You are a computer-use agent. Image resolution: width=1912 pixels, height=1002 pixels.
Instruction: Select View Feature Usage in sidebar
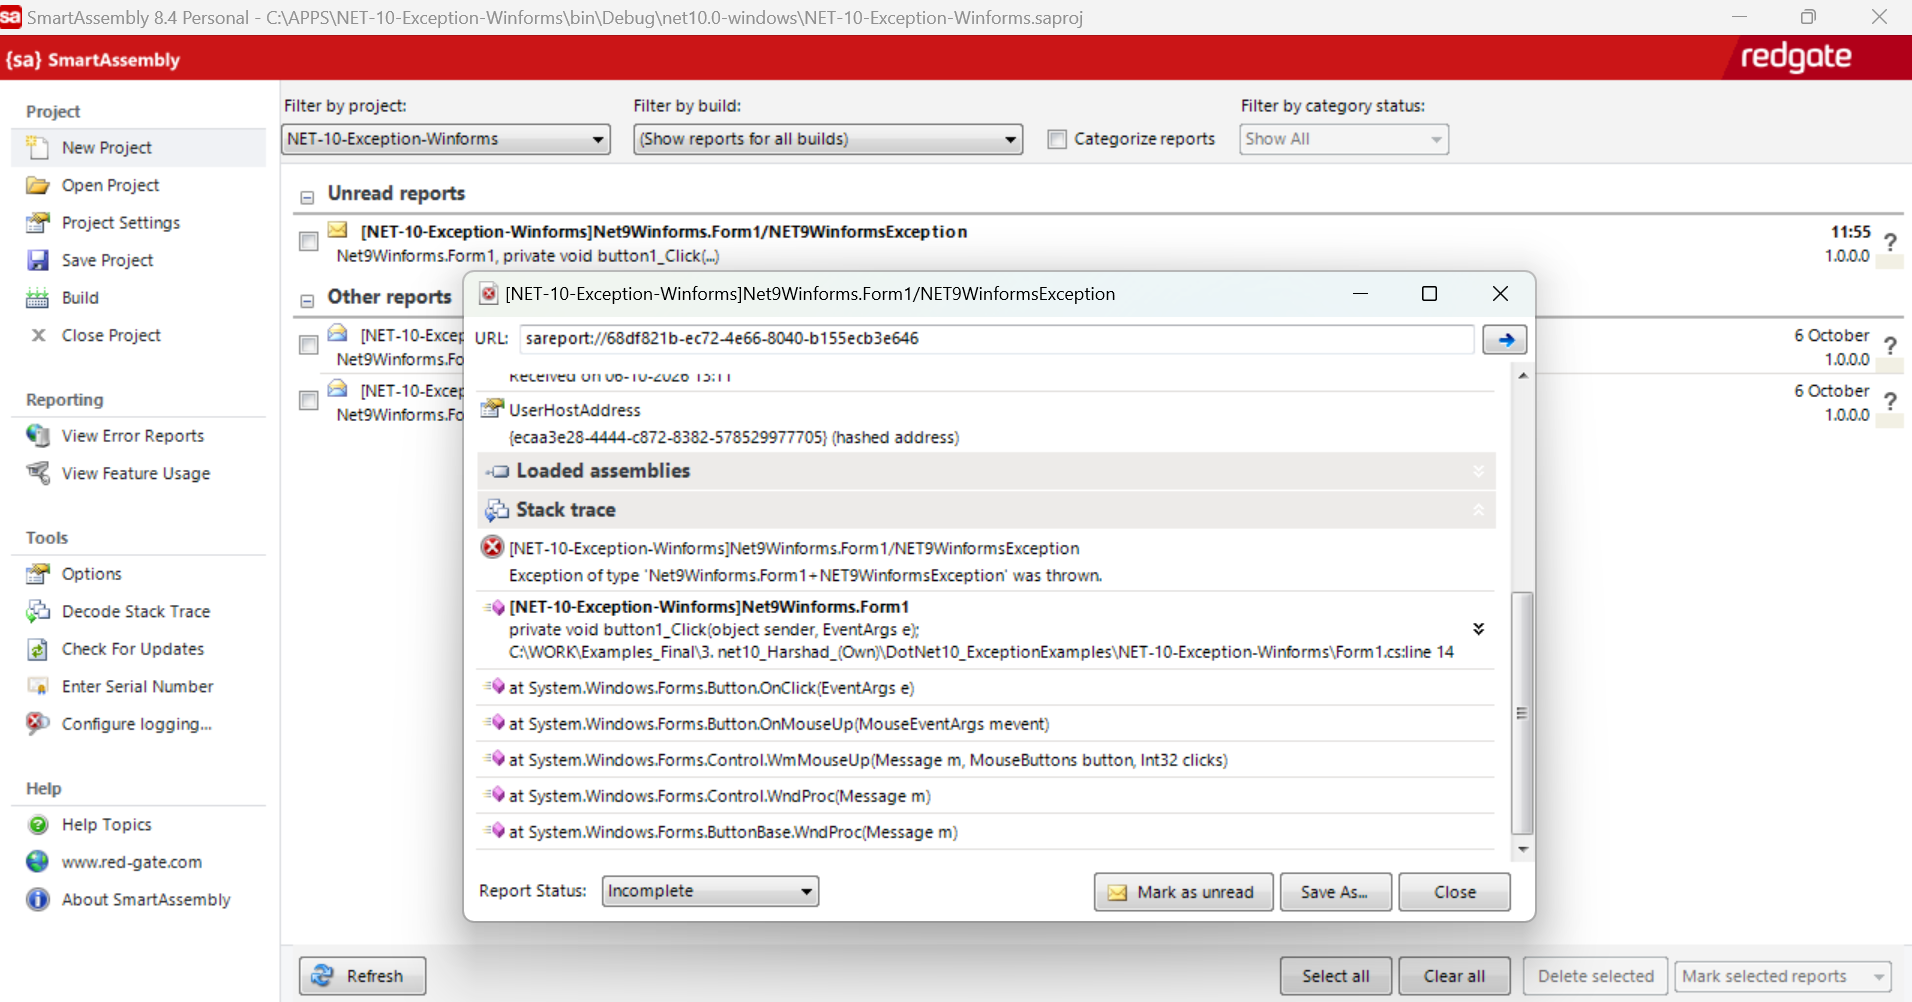tap(136, 473)
